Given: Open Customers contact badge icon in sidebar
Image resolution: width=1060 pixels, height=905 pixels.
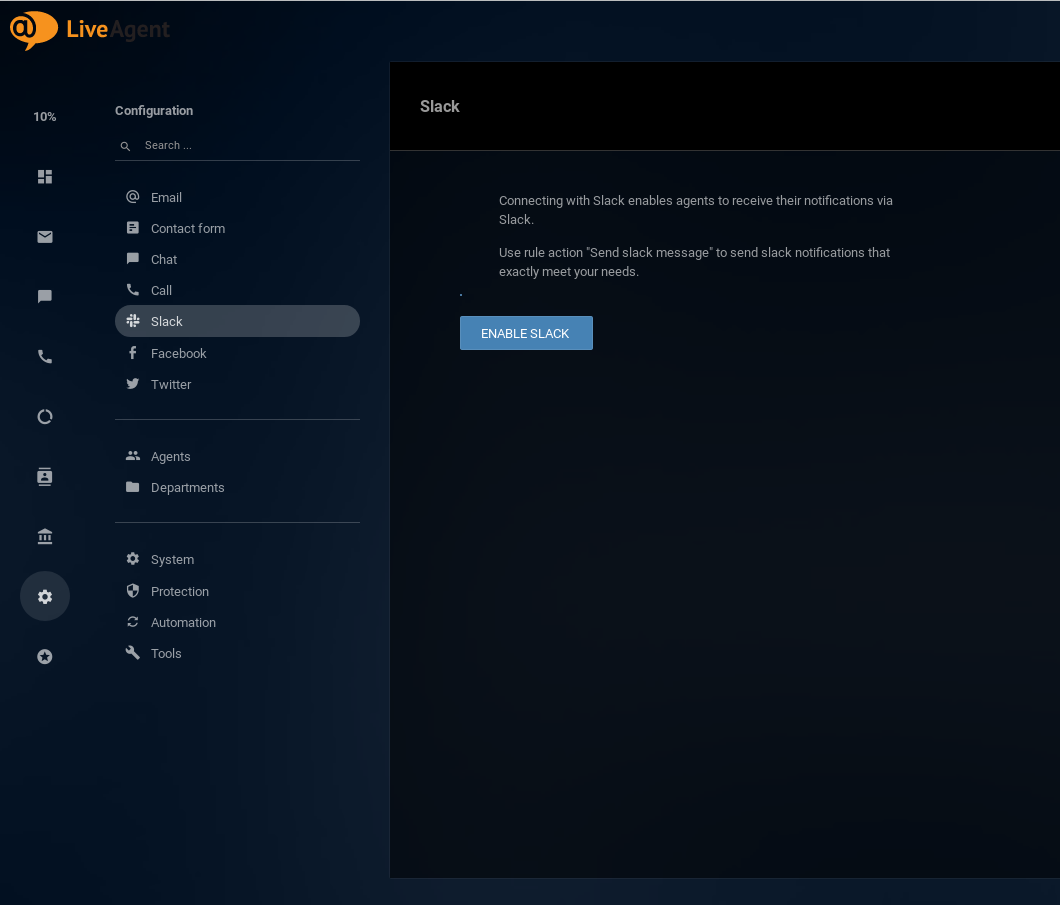Looking at the screenshot, I should click(45, 476).
